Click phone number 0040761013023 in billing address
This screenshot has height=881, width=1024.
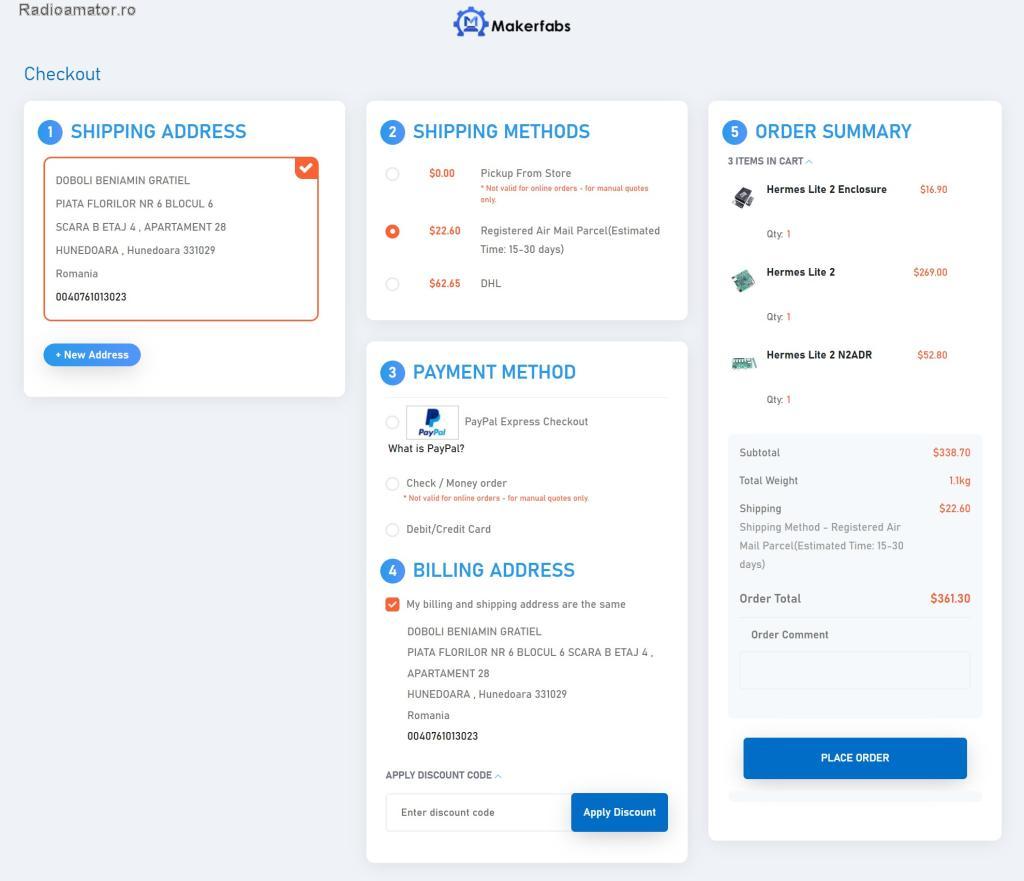[x=443, y=736]
